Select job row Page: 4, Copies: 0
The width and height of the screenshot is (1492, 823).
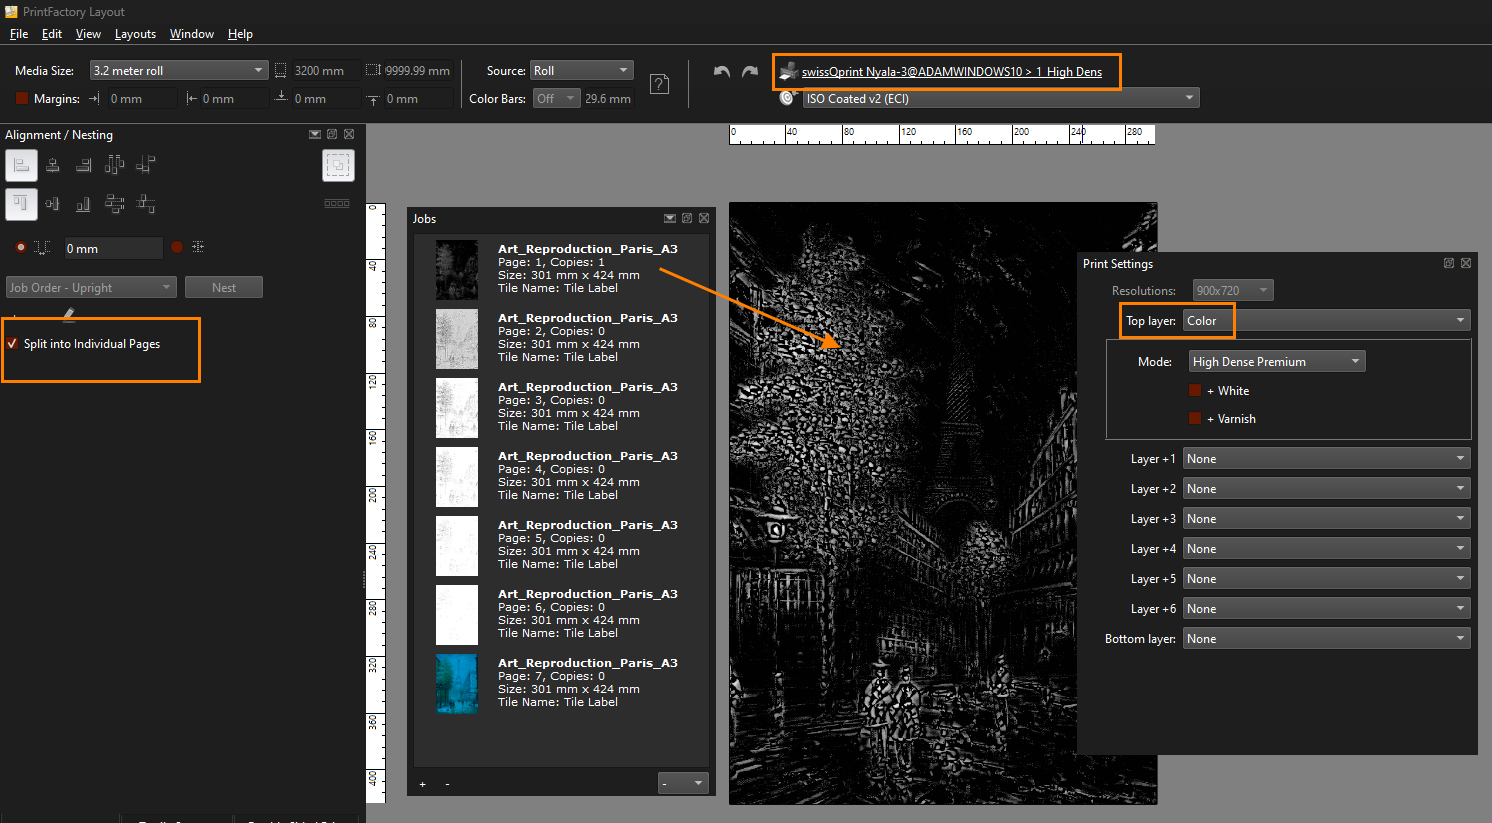click(x=562, y=476)
